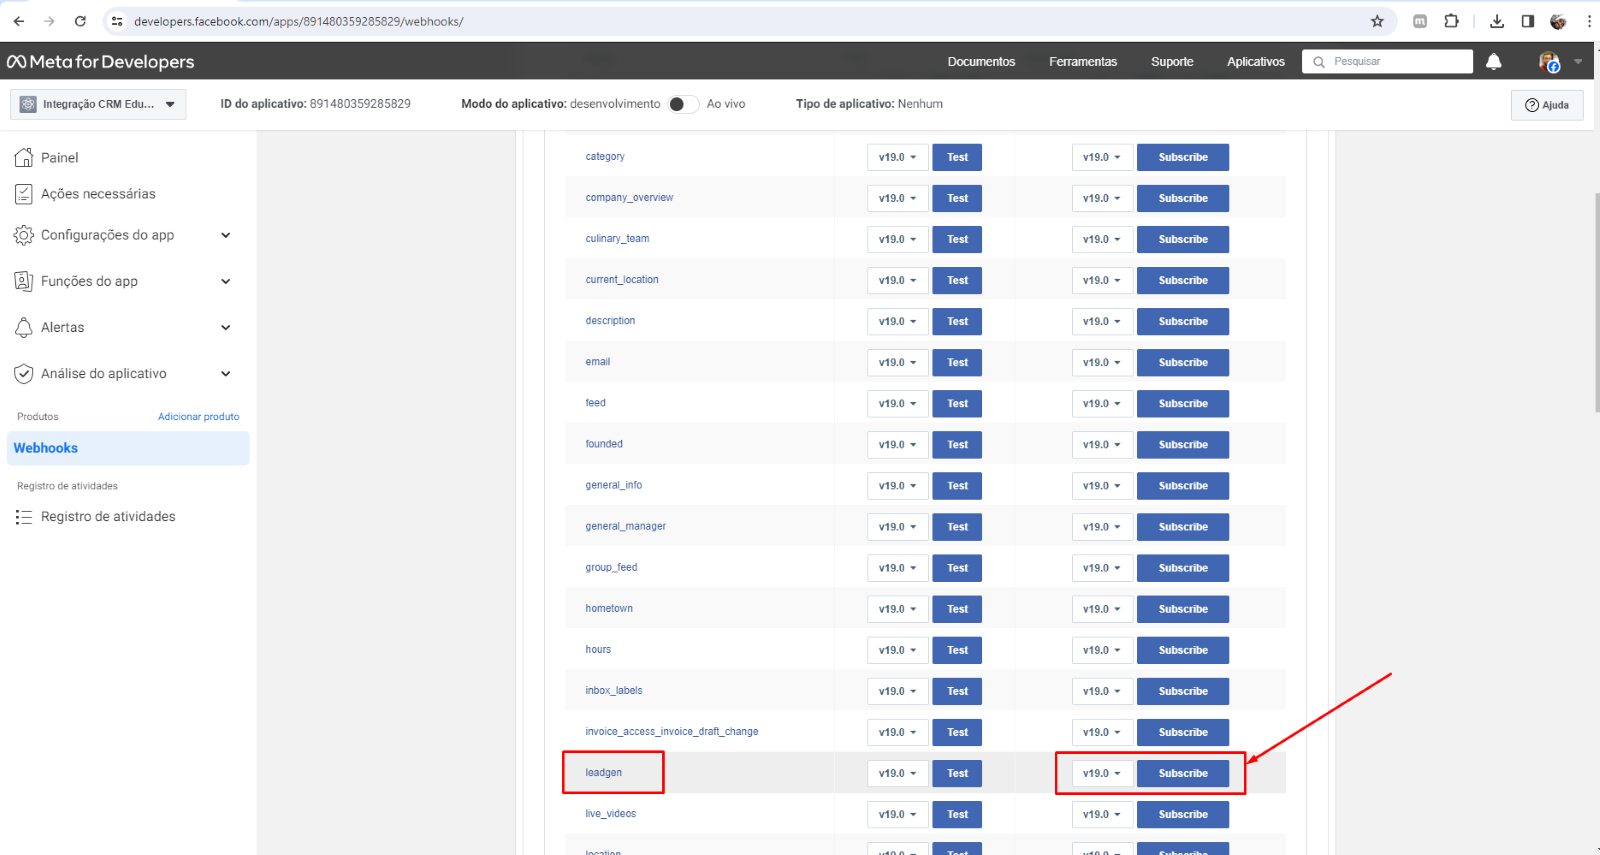Click Test for the hometown field
Viewport: 1600px width, 855px height.
click(x=957, y=609)
